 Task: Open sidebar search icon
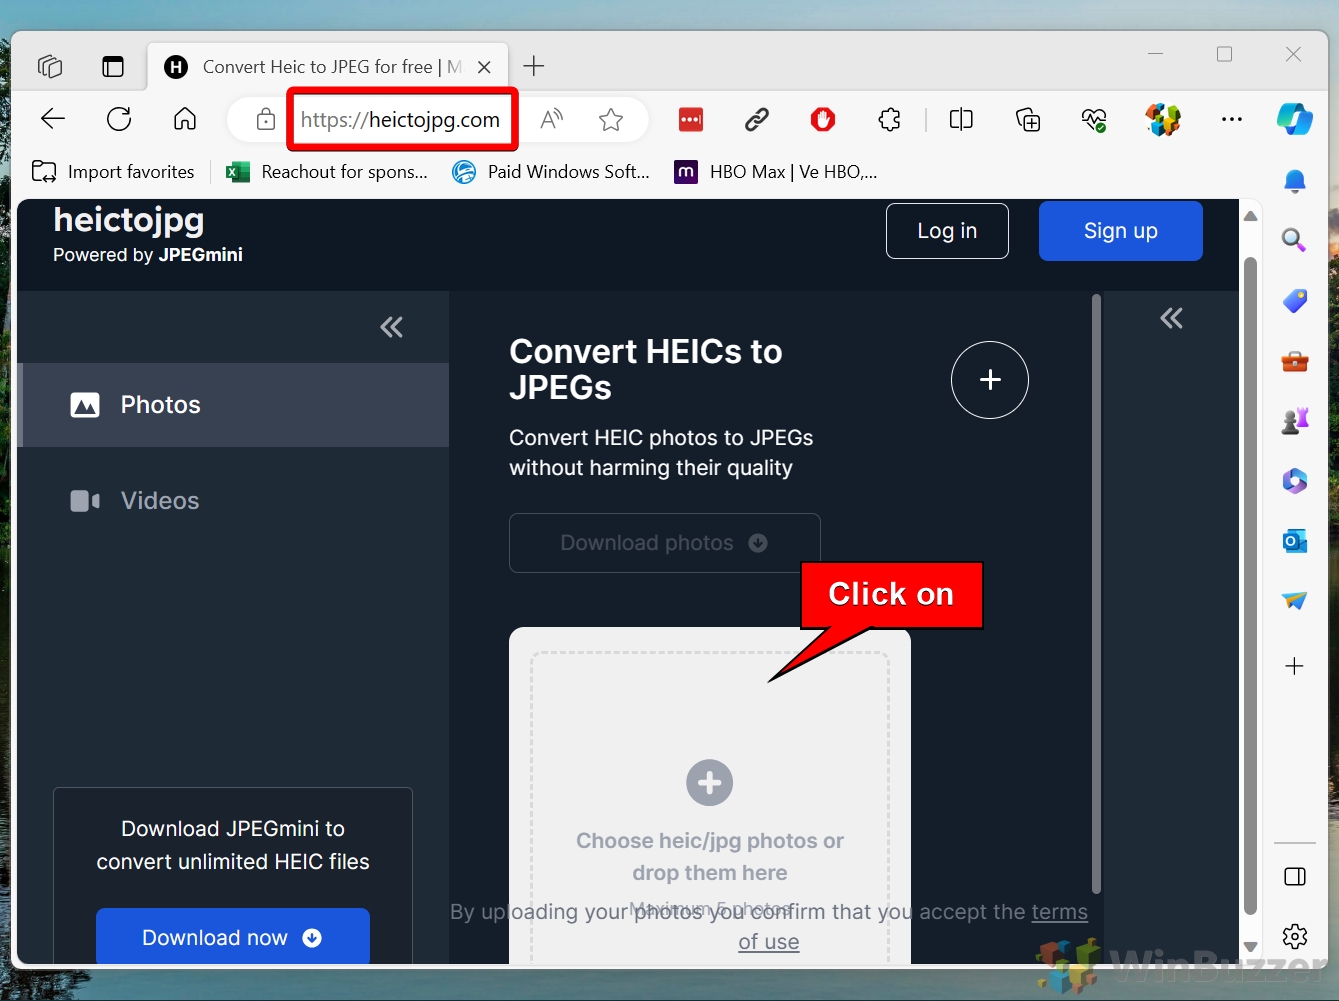[1295, 240]
